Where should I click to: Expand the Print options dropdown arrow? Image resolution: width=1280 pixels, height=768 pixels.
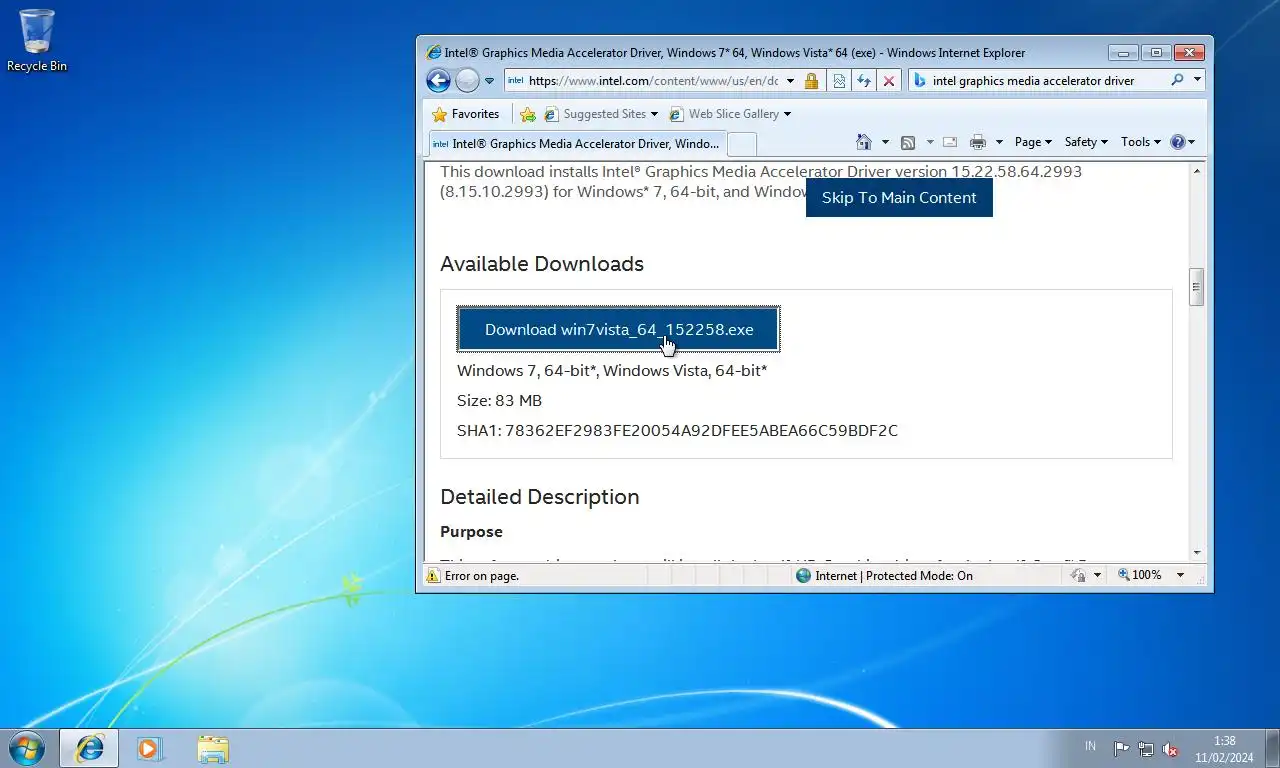[x=998, y=142]
